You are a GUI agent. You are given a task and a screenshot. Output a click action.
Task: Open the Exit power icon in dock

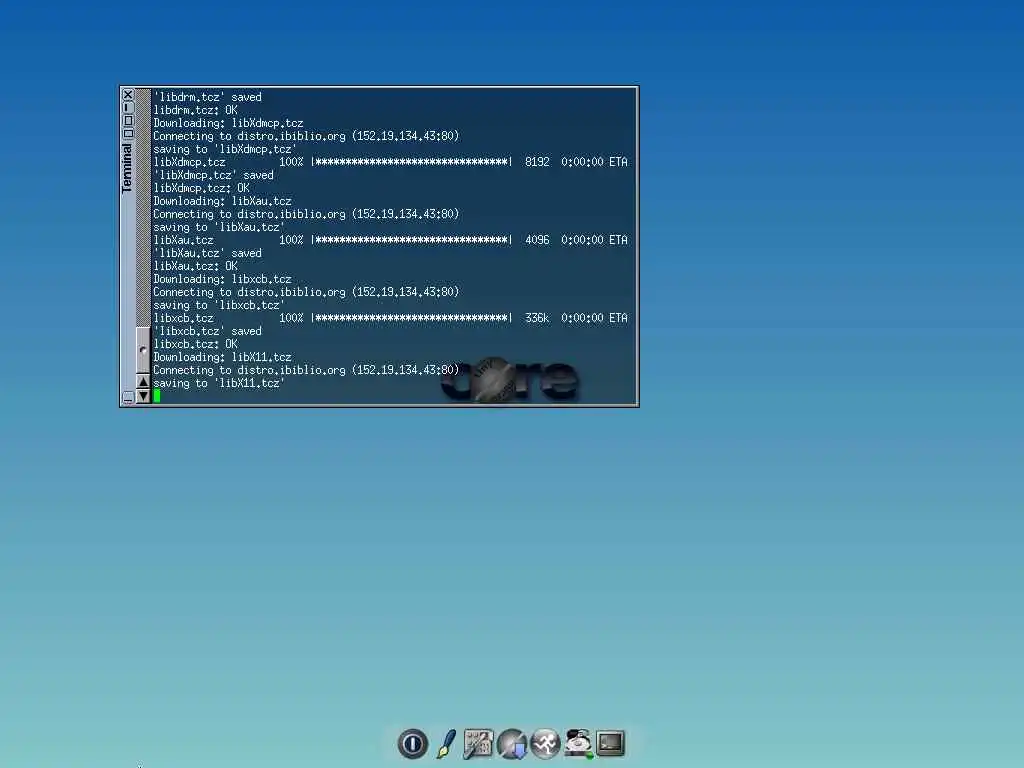coord(412,743)
